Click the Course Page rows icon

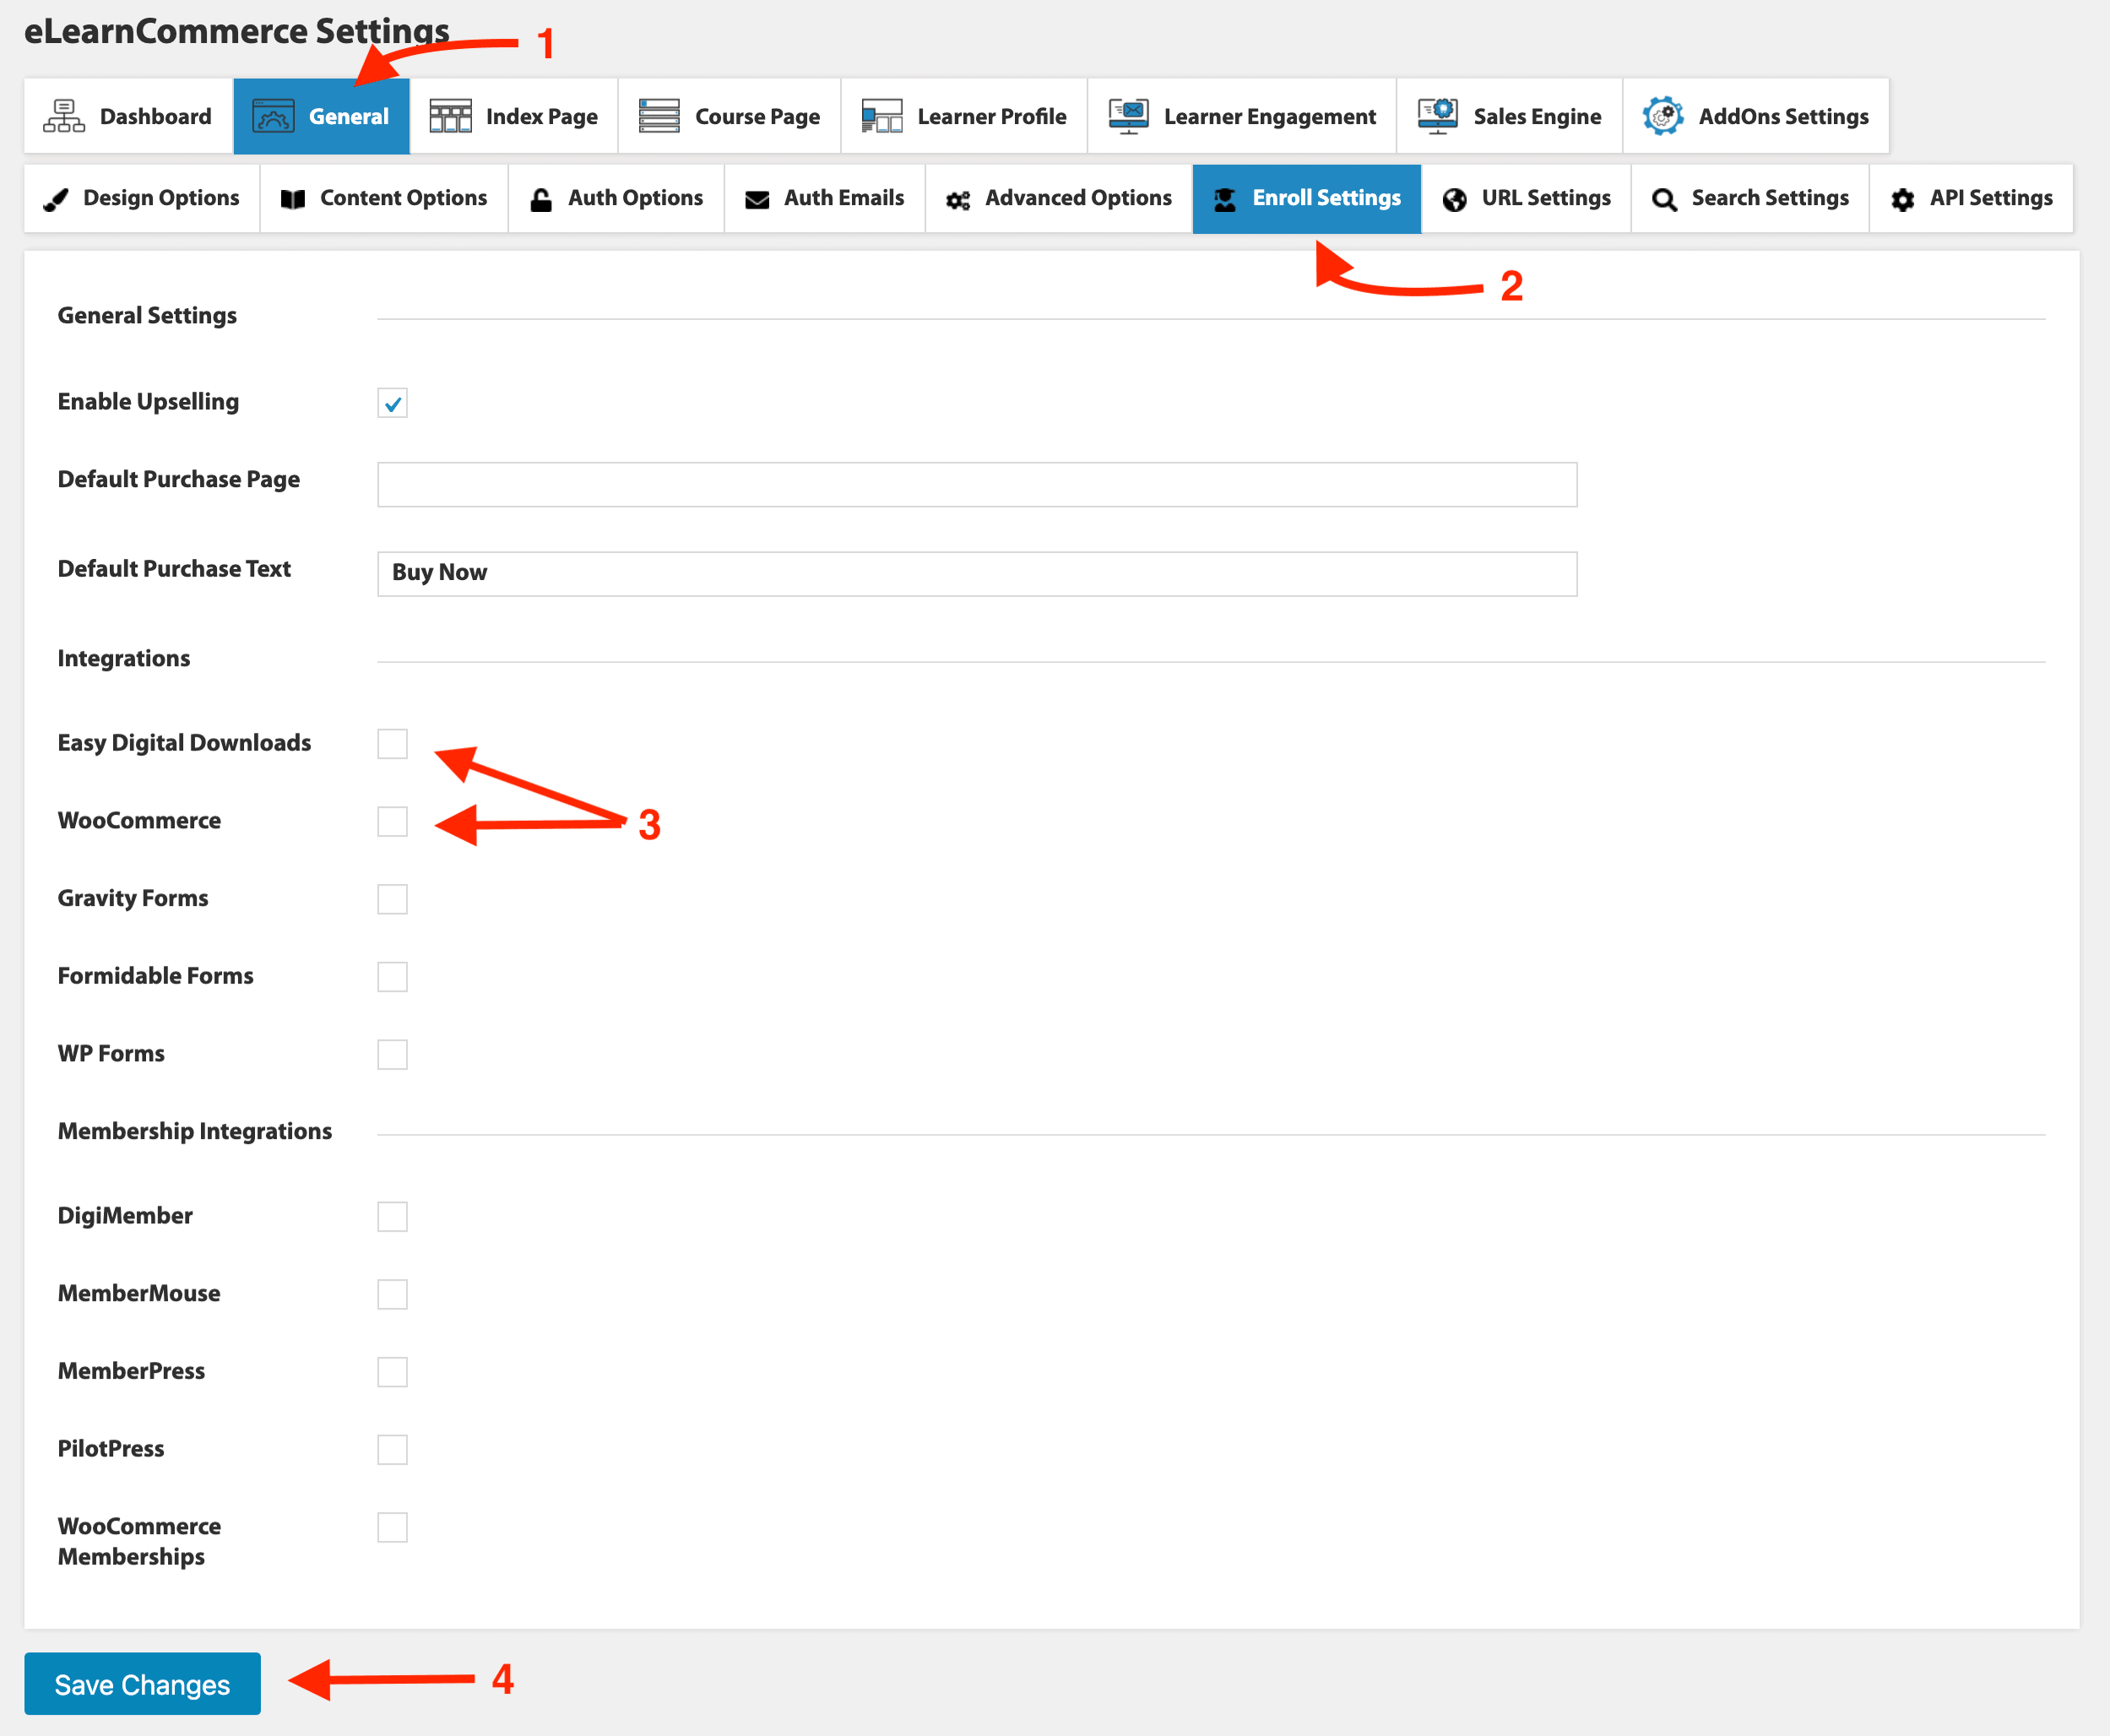[x=659, y=116]
